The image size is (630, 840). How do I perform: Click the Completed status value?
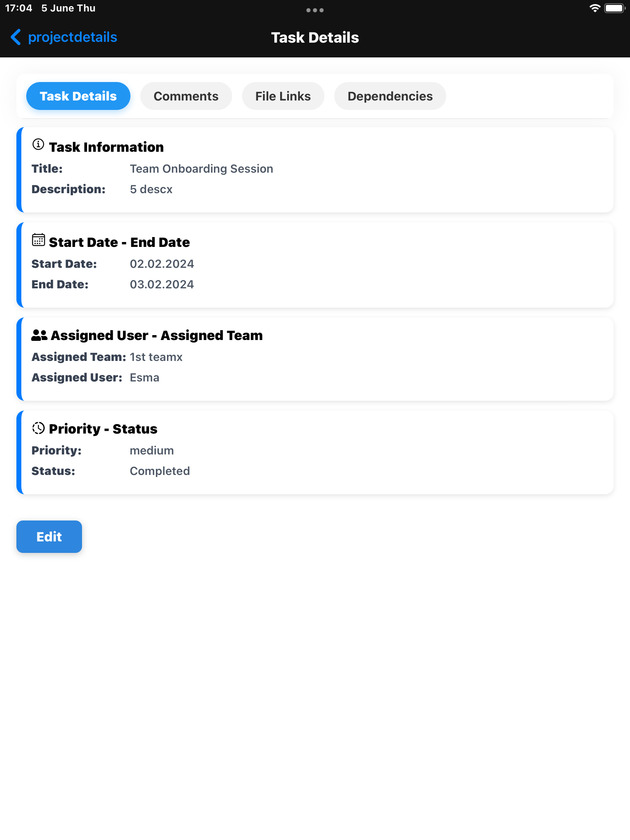(160, 471)
